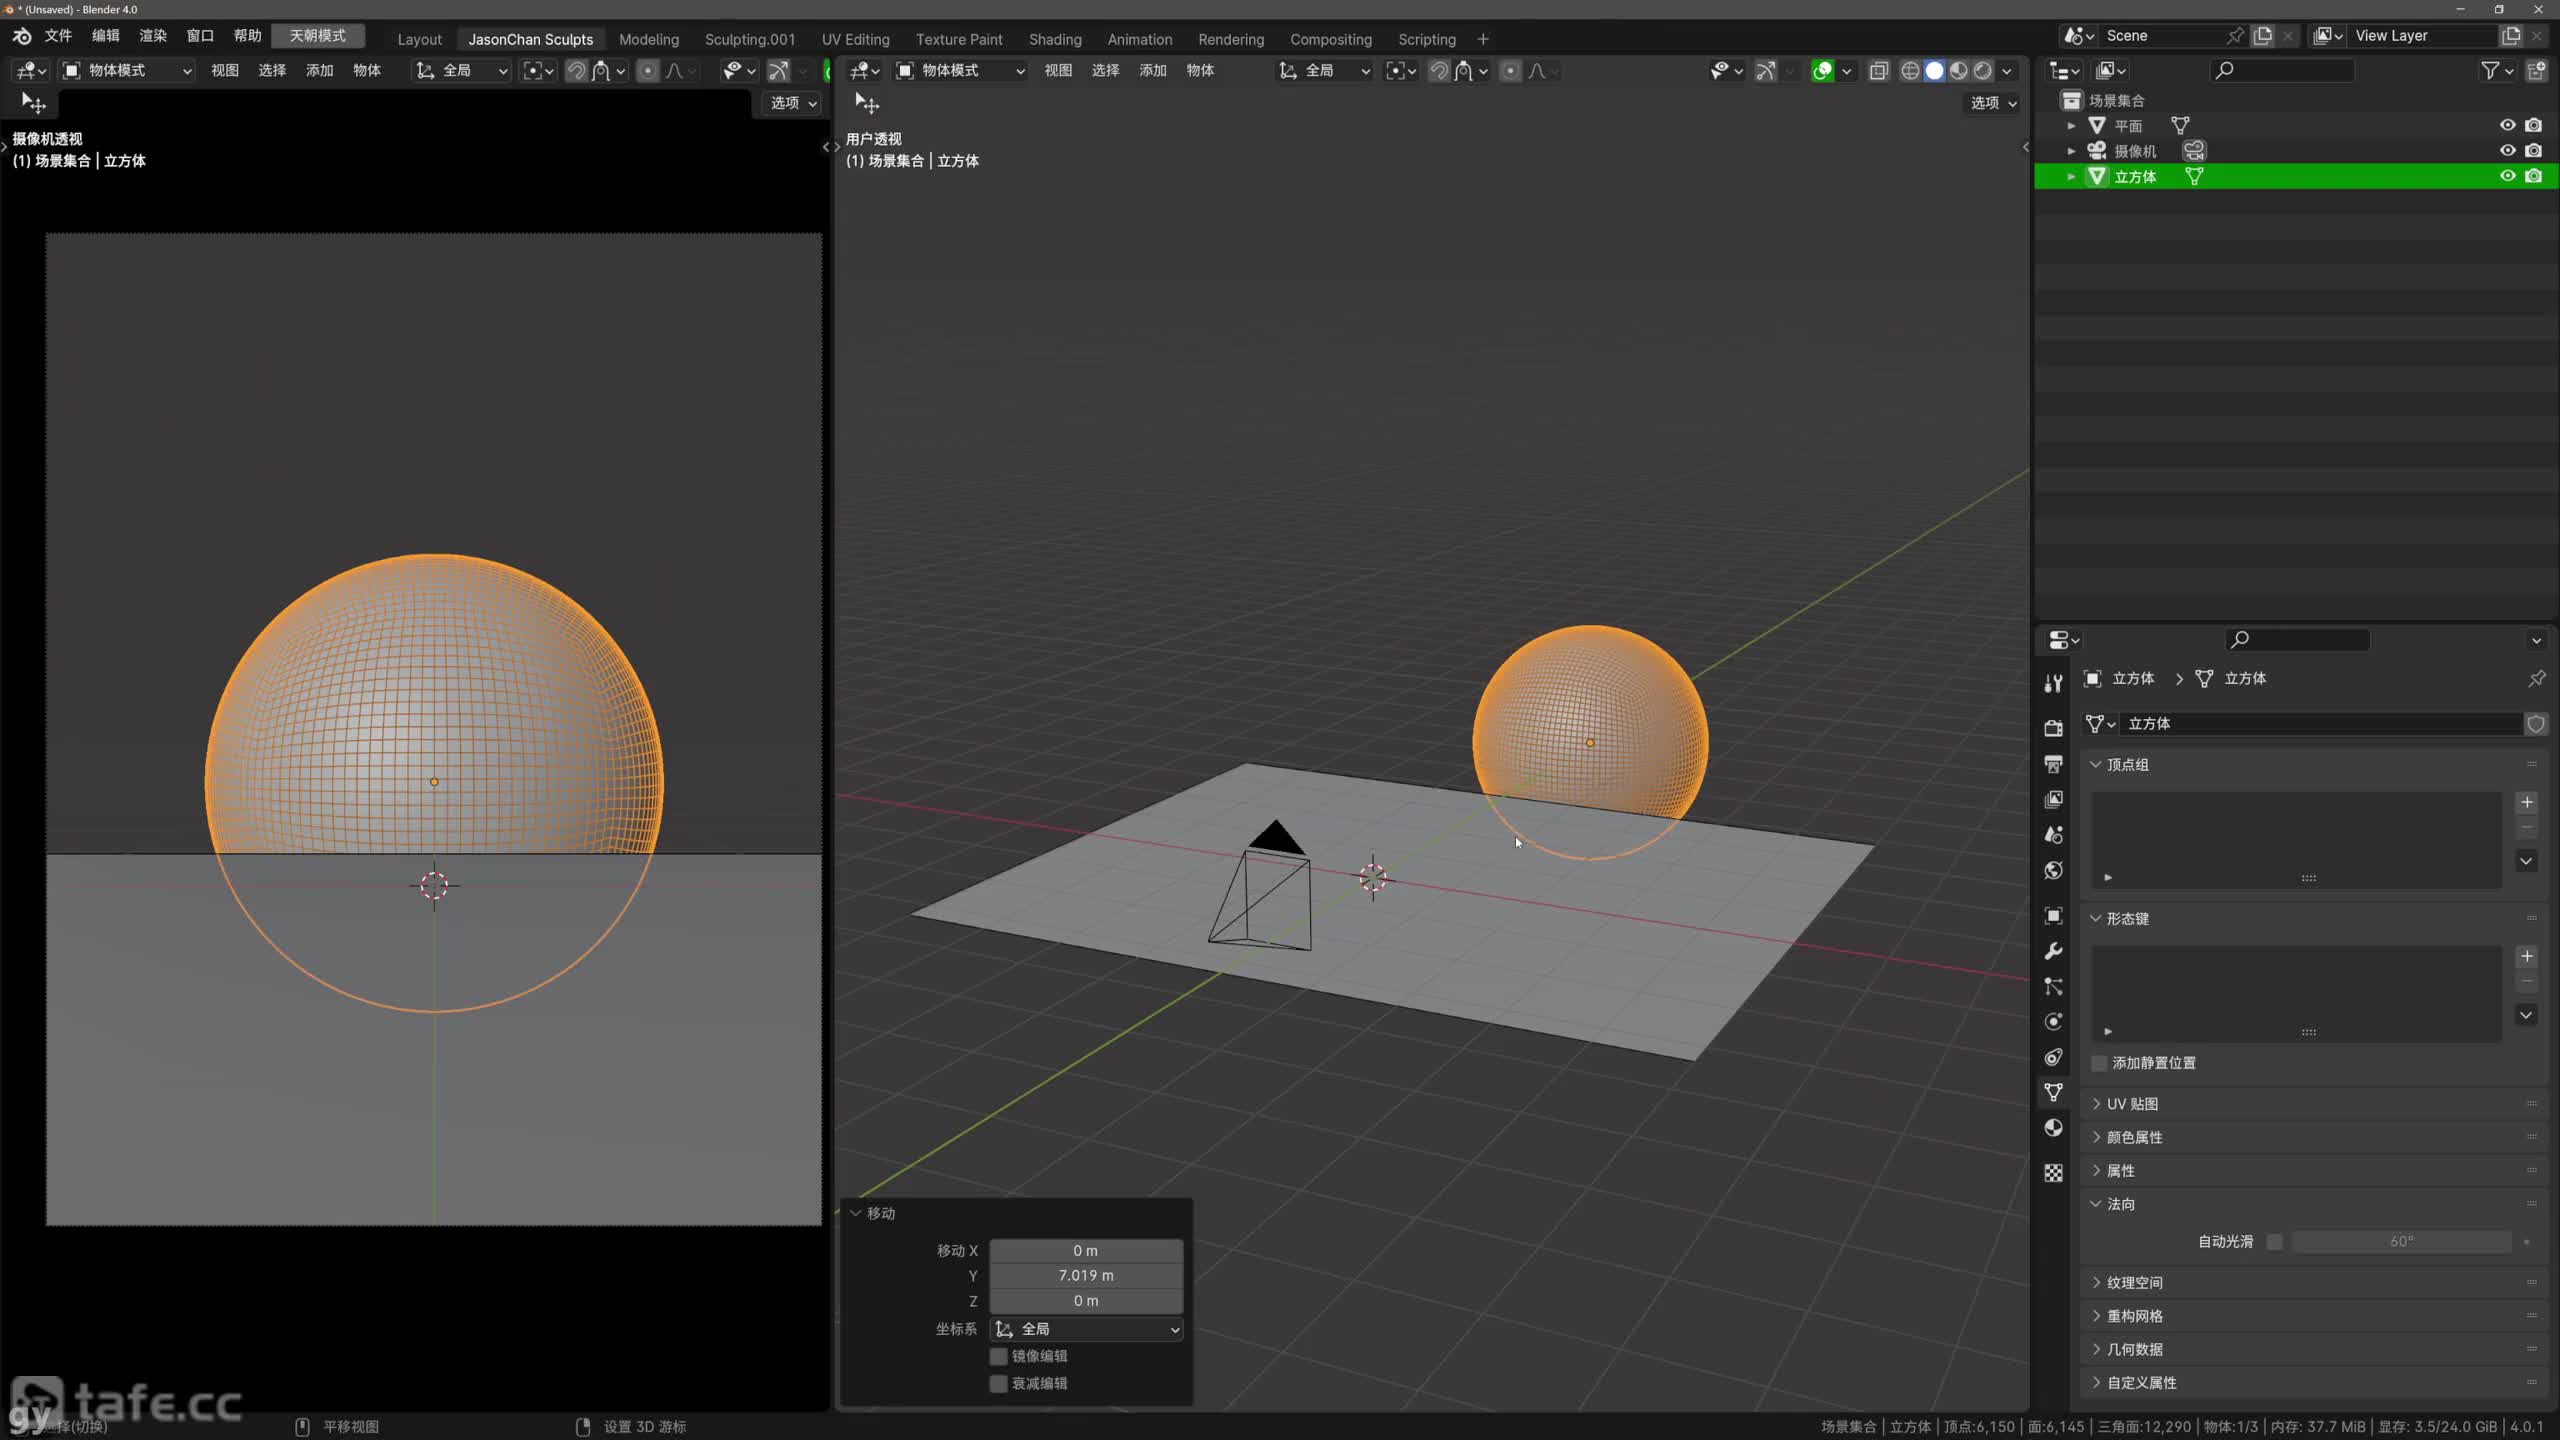Open the 文件 menu

tap(58, 36)
